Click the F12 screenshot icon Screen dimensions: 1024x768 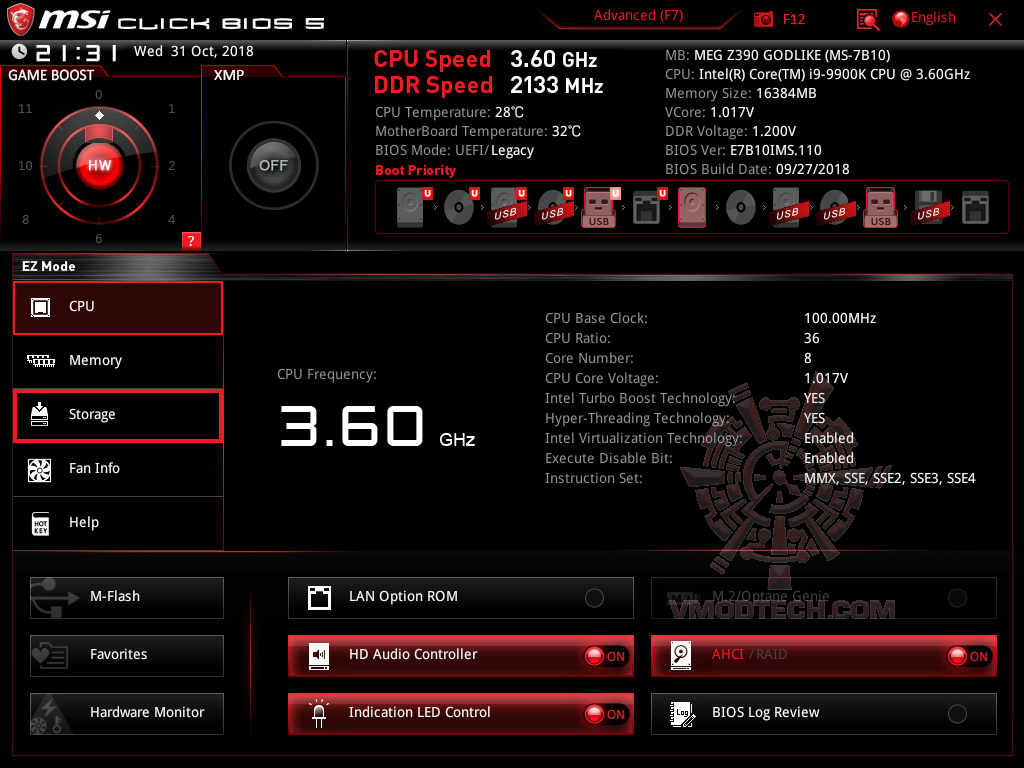click(762, 18)
